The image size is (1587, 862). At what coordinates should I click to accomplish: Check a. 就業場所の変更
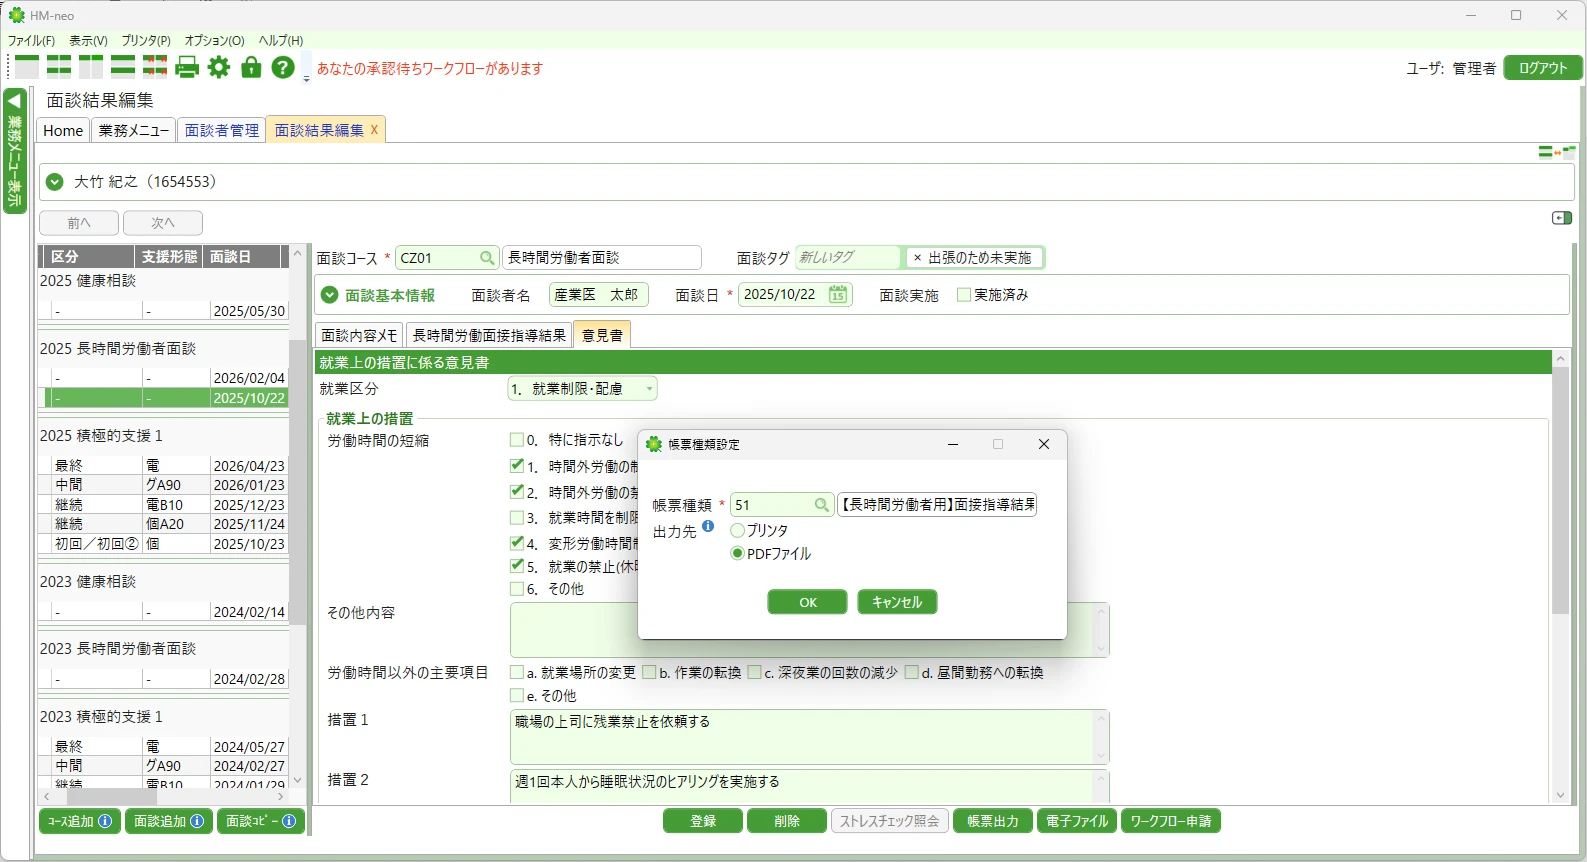517,673
